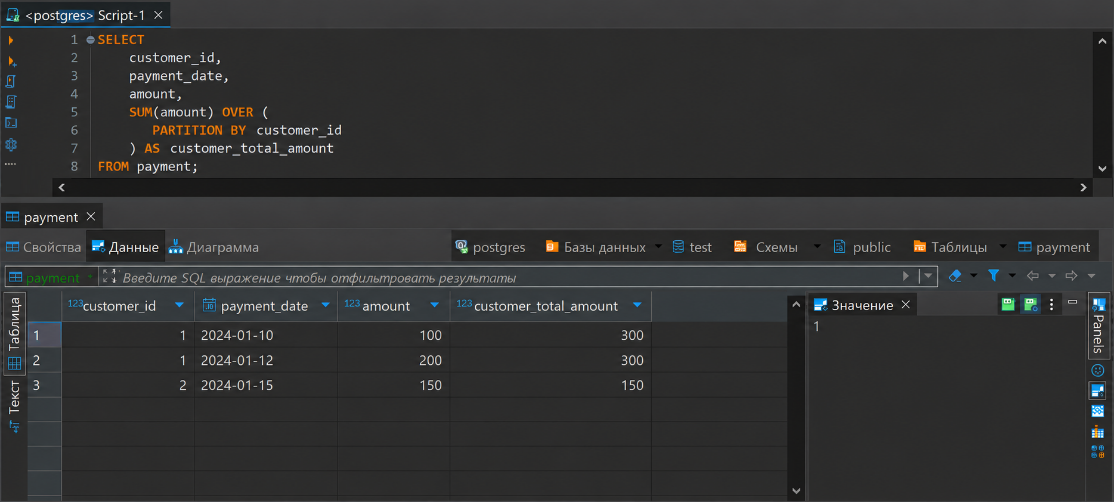Open the Свойства tab
Viewport: 1114px width, 502px height.
pyautogui.click(x=43, y=247)
